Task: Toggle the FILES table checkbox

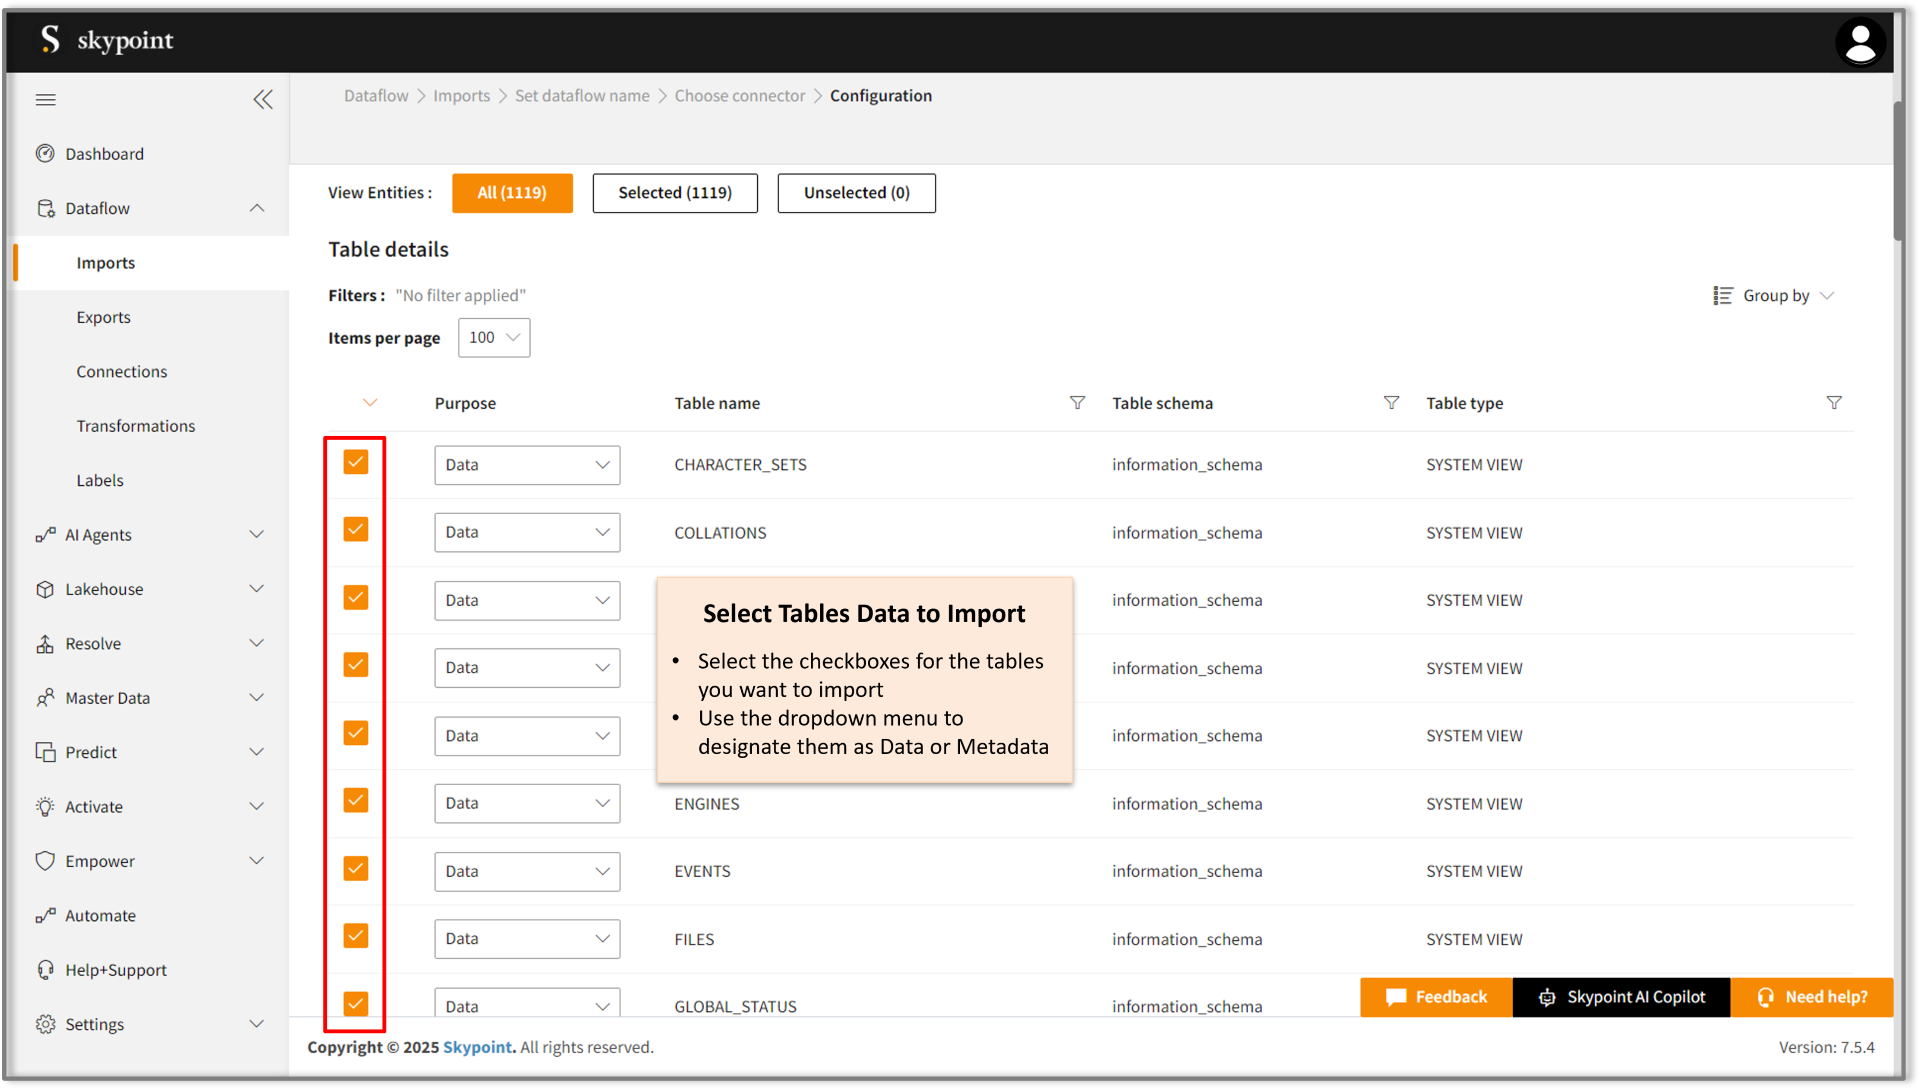Action: pos(356,936)
